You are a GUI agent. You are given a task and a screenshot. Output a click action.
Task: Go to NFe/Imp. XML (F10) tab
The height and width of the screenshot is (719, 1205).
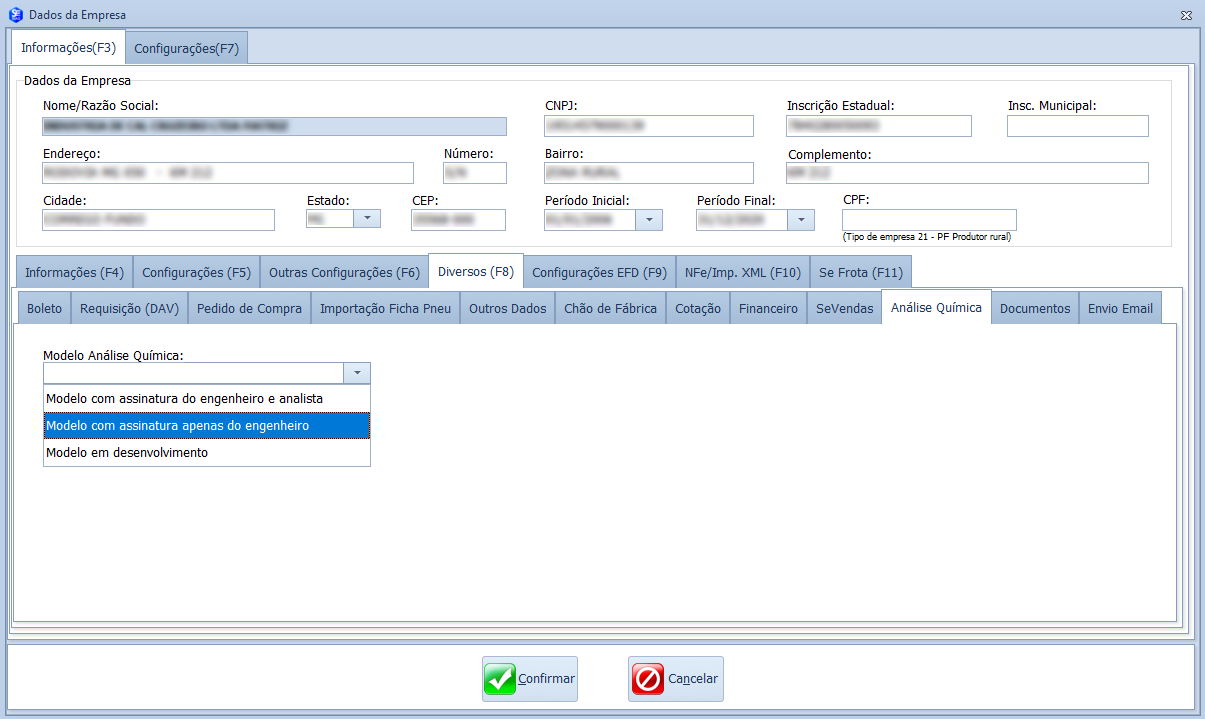point(742,272)
